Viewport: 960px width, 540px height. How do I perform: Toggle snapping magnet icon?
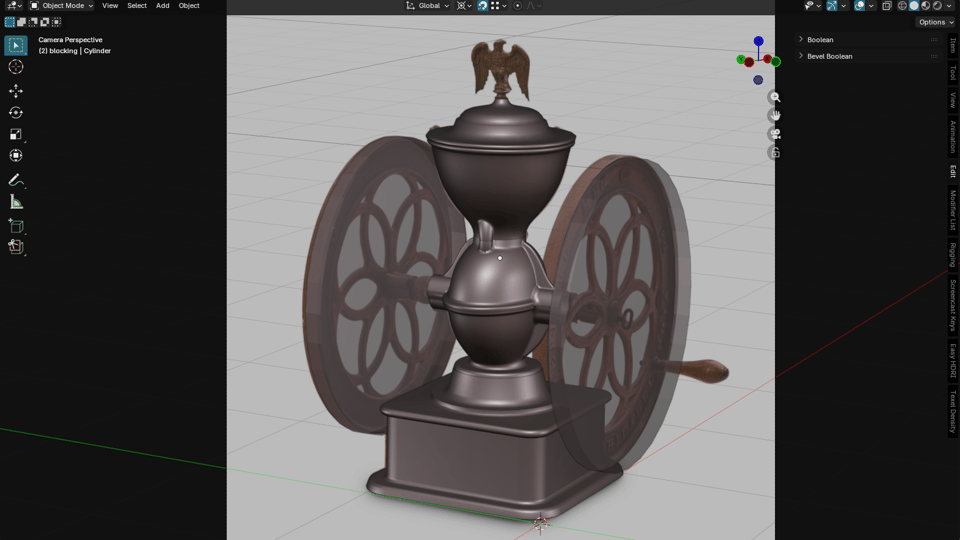coord(482,6)
